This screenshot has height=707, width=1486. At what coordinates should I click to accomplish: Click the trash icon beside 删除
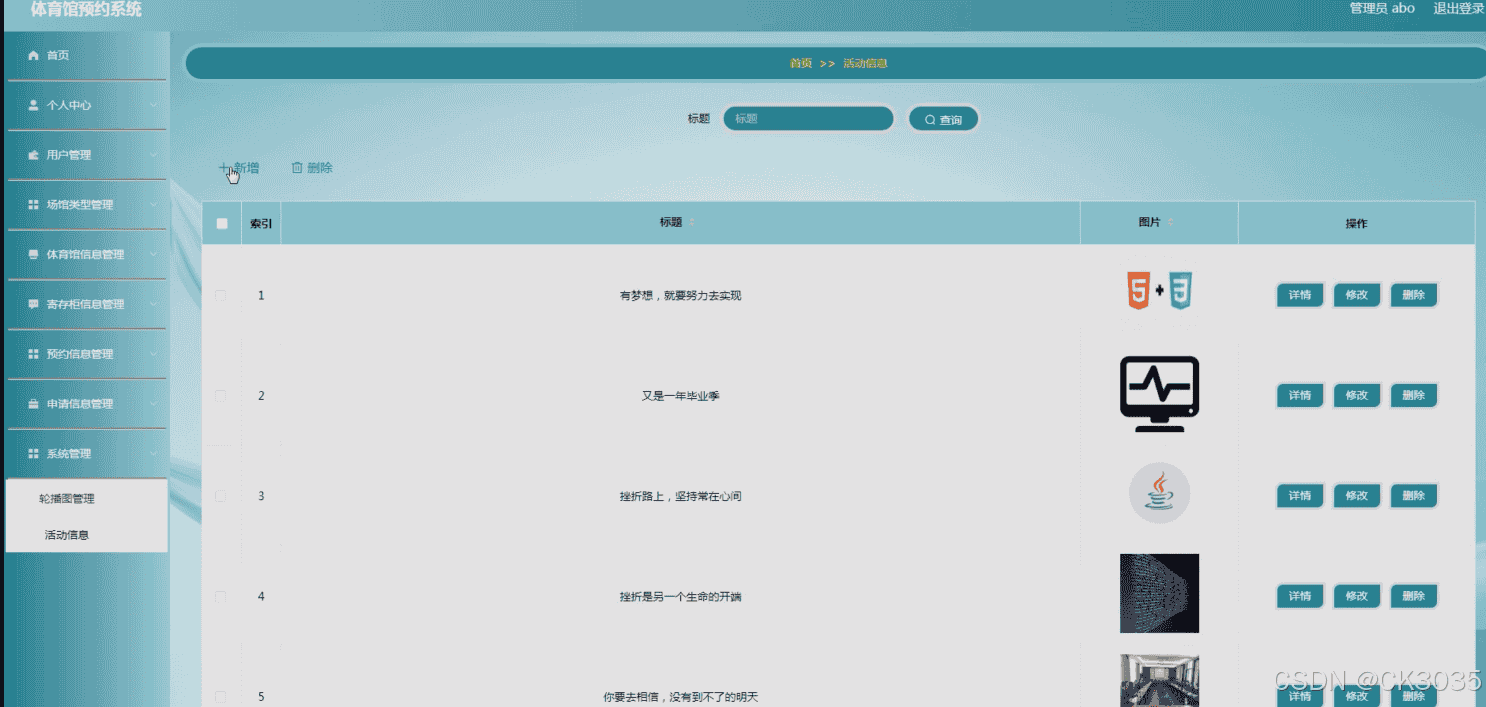pos(297,167)
